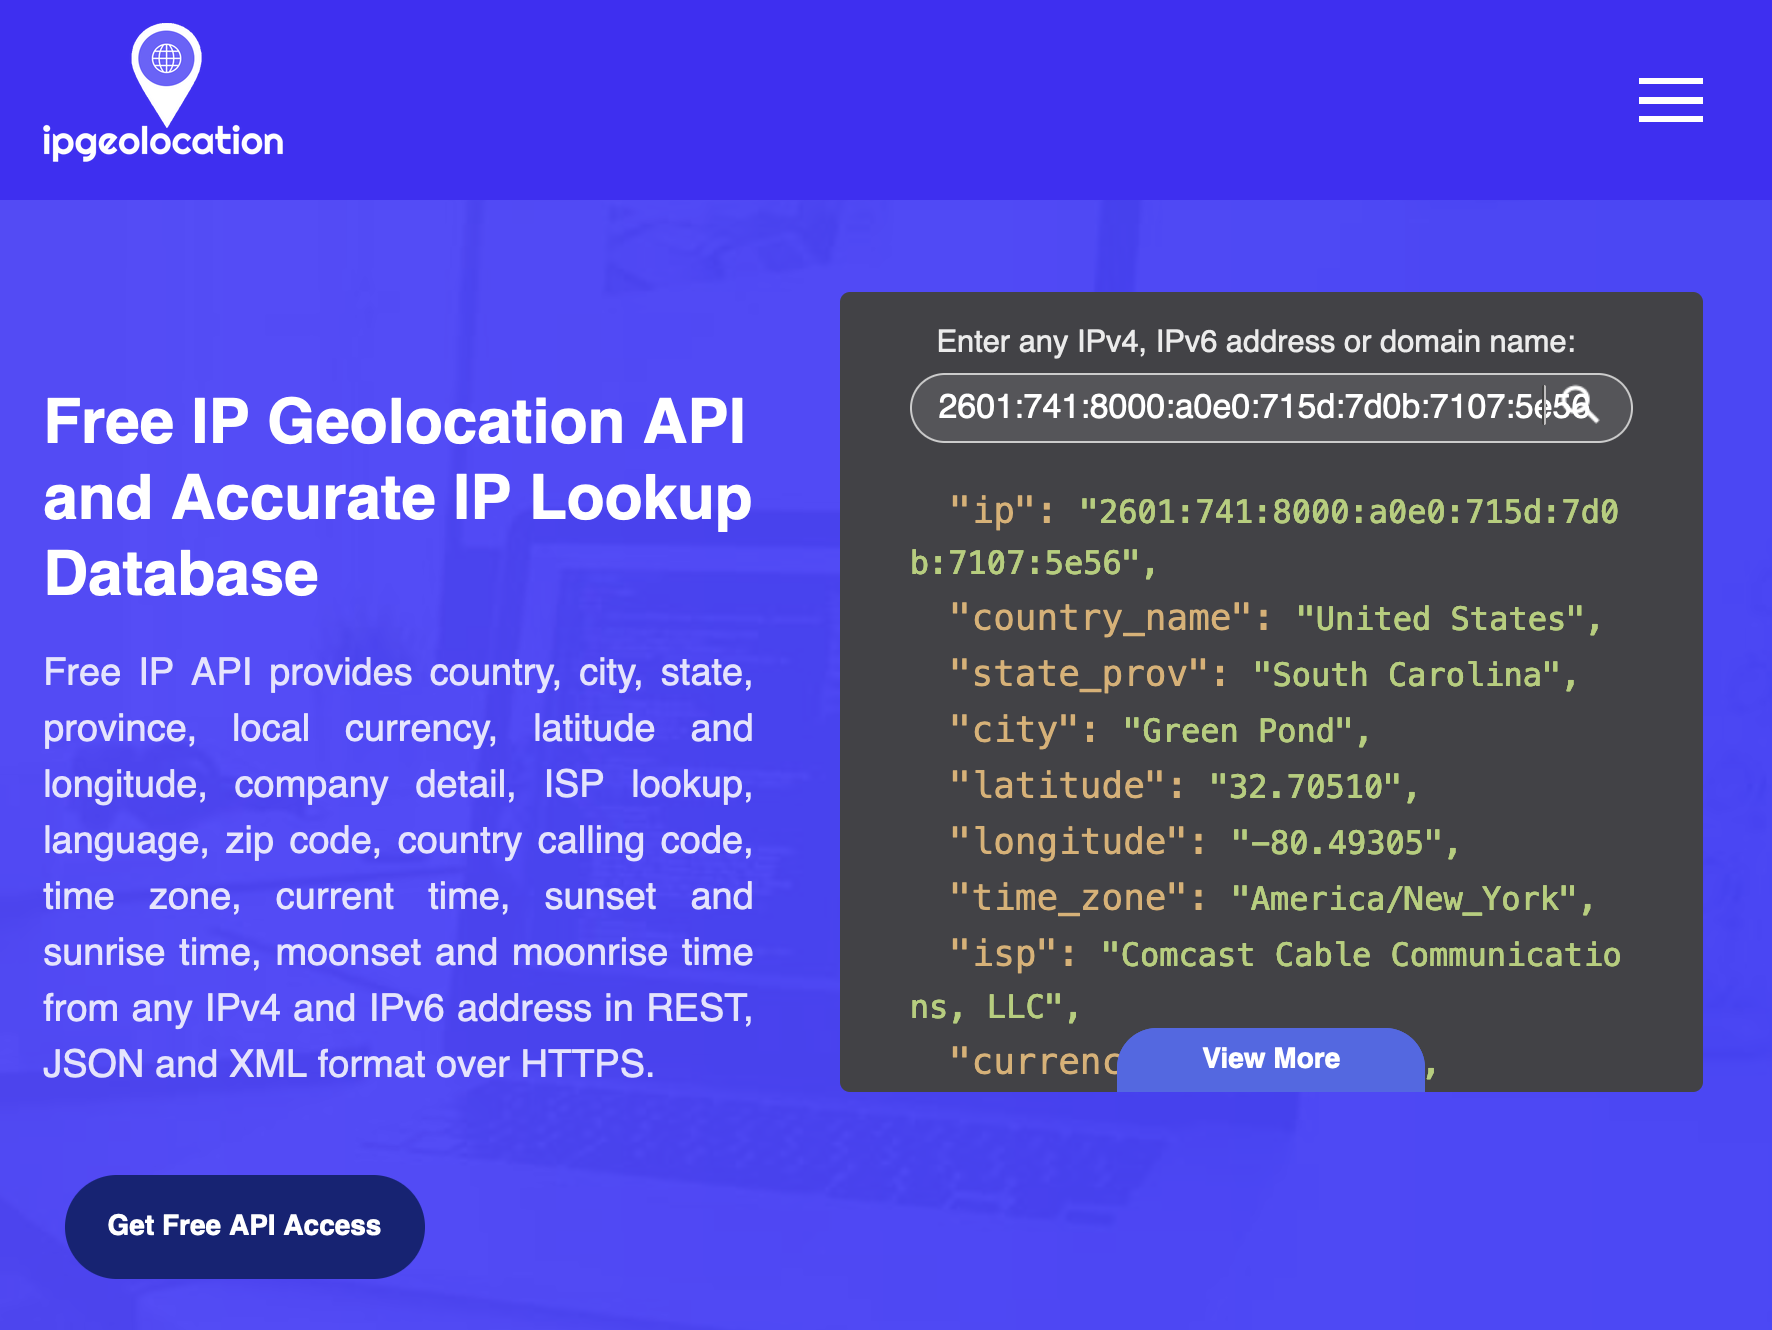1772x1330 pixels.
Task: Click the ipgeolocation brand name text
Action: click(163, 142)
